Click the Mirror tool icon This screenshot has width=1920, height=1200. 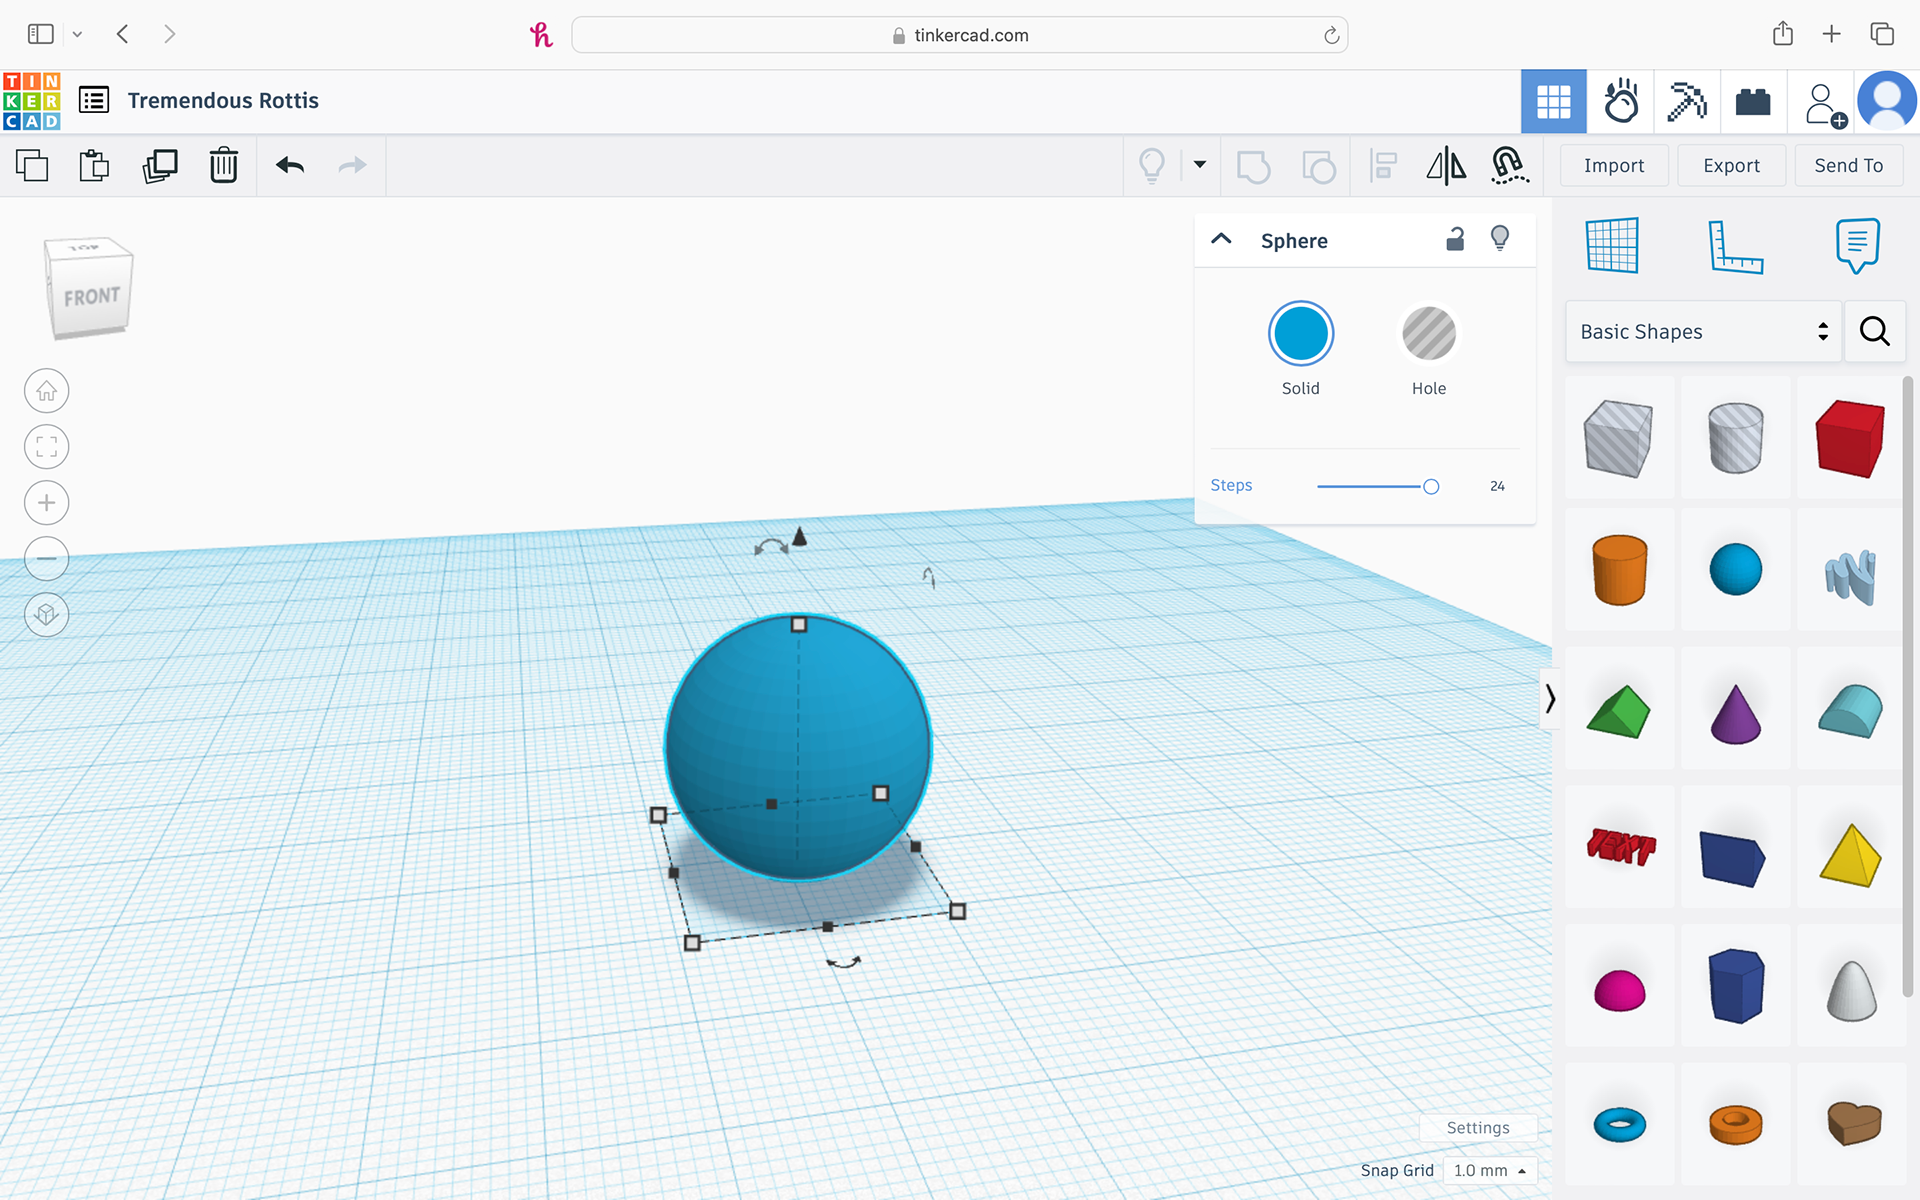1446,166
